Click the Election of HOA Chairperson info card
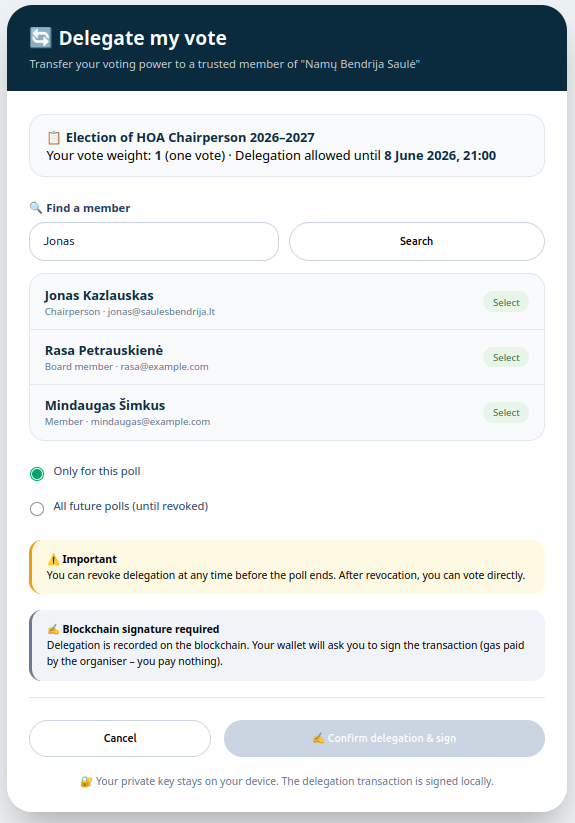Viewport: 575px width, 823px height. tap(287, 146)
